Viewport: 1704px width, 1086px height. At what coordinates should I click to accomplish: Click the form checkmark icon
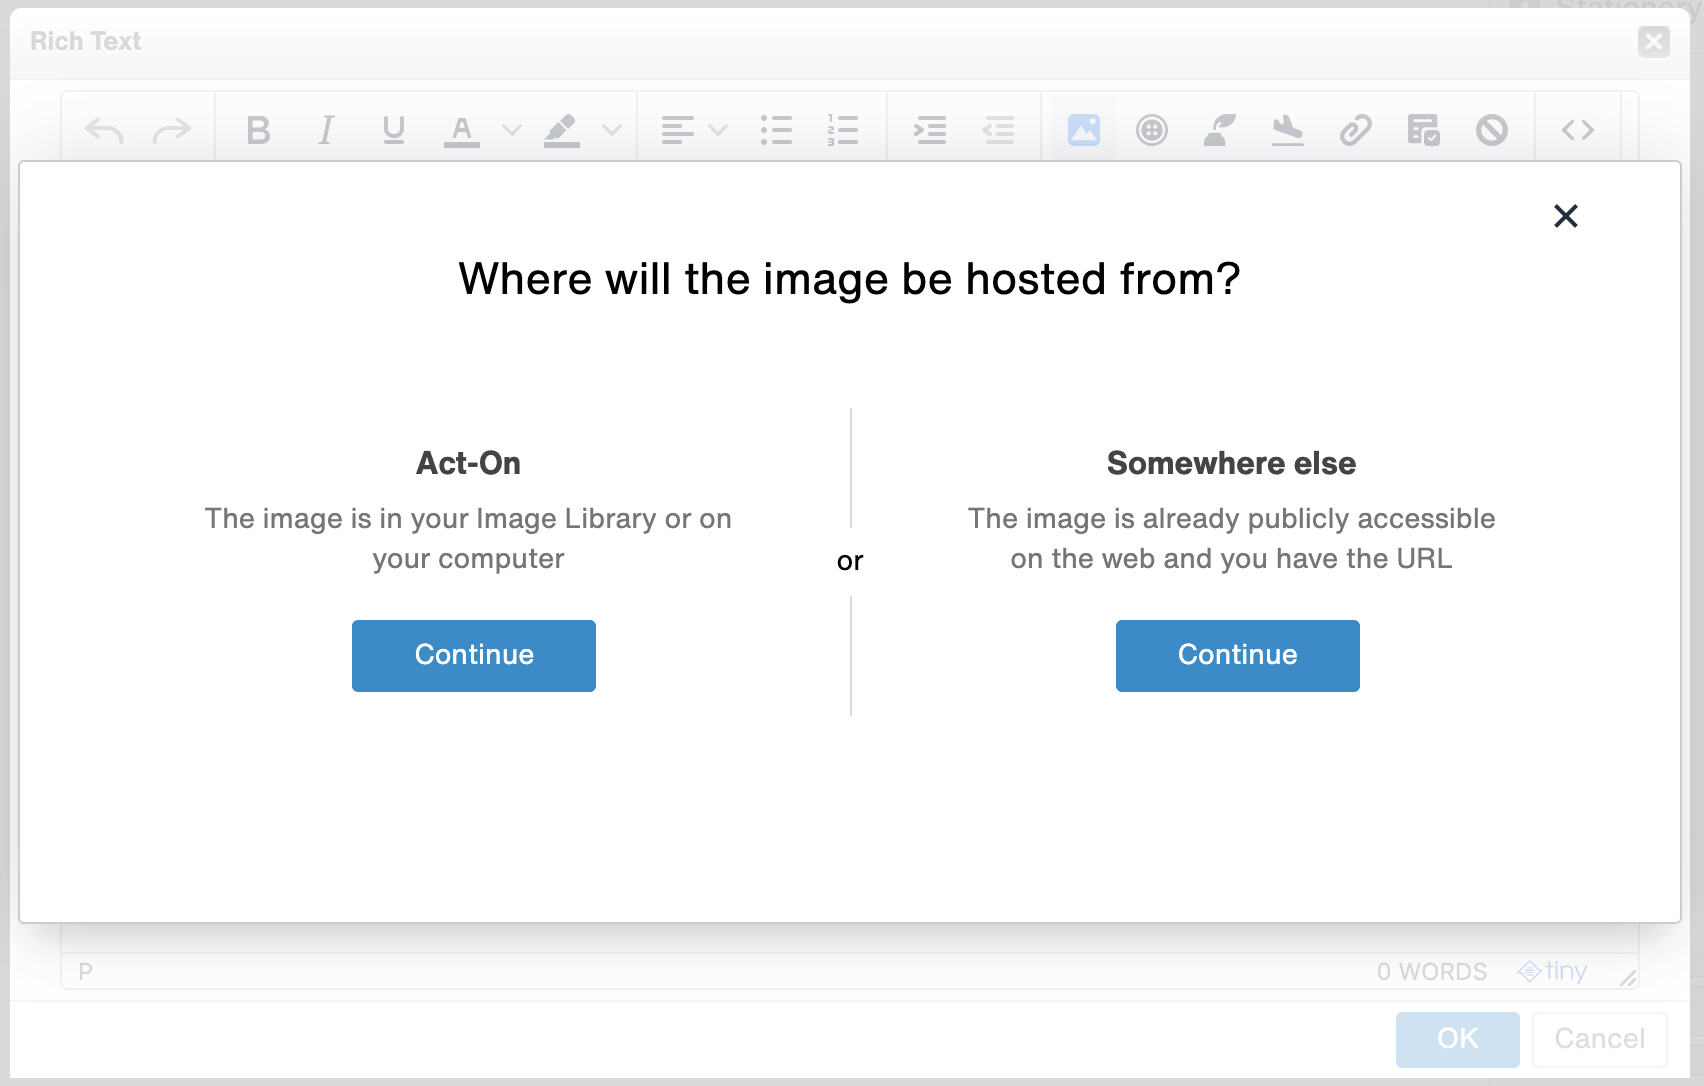point(1424,130)
